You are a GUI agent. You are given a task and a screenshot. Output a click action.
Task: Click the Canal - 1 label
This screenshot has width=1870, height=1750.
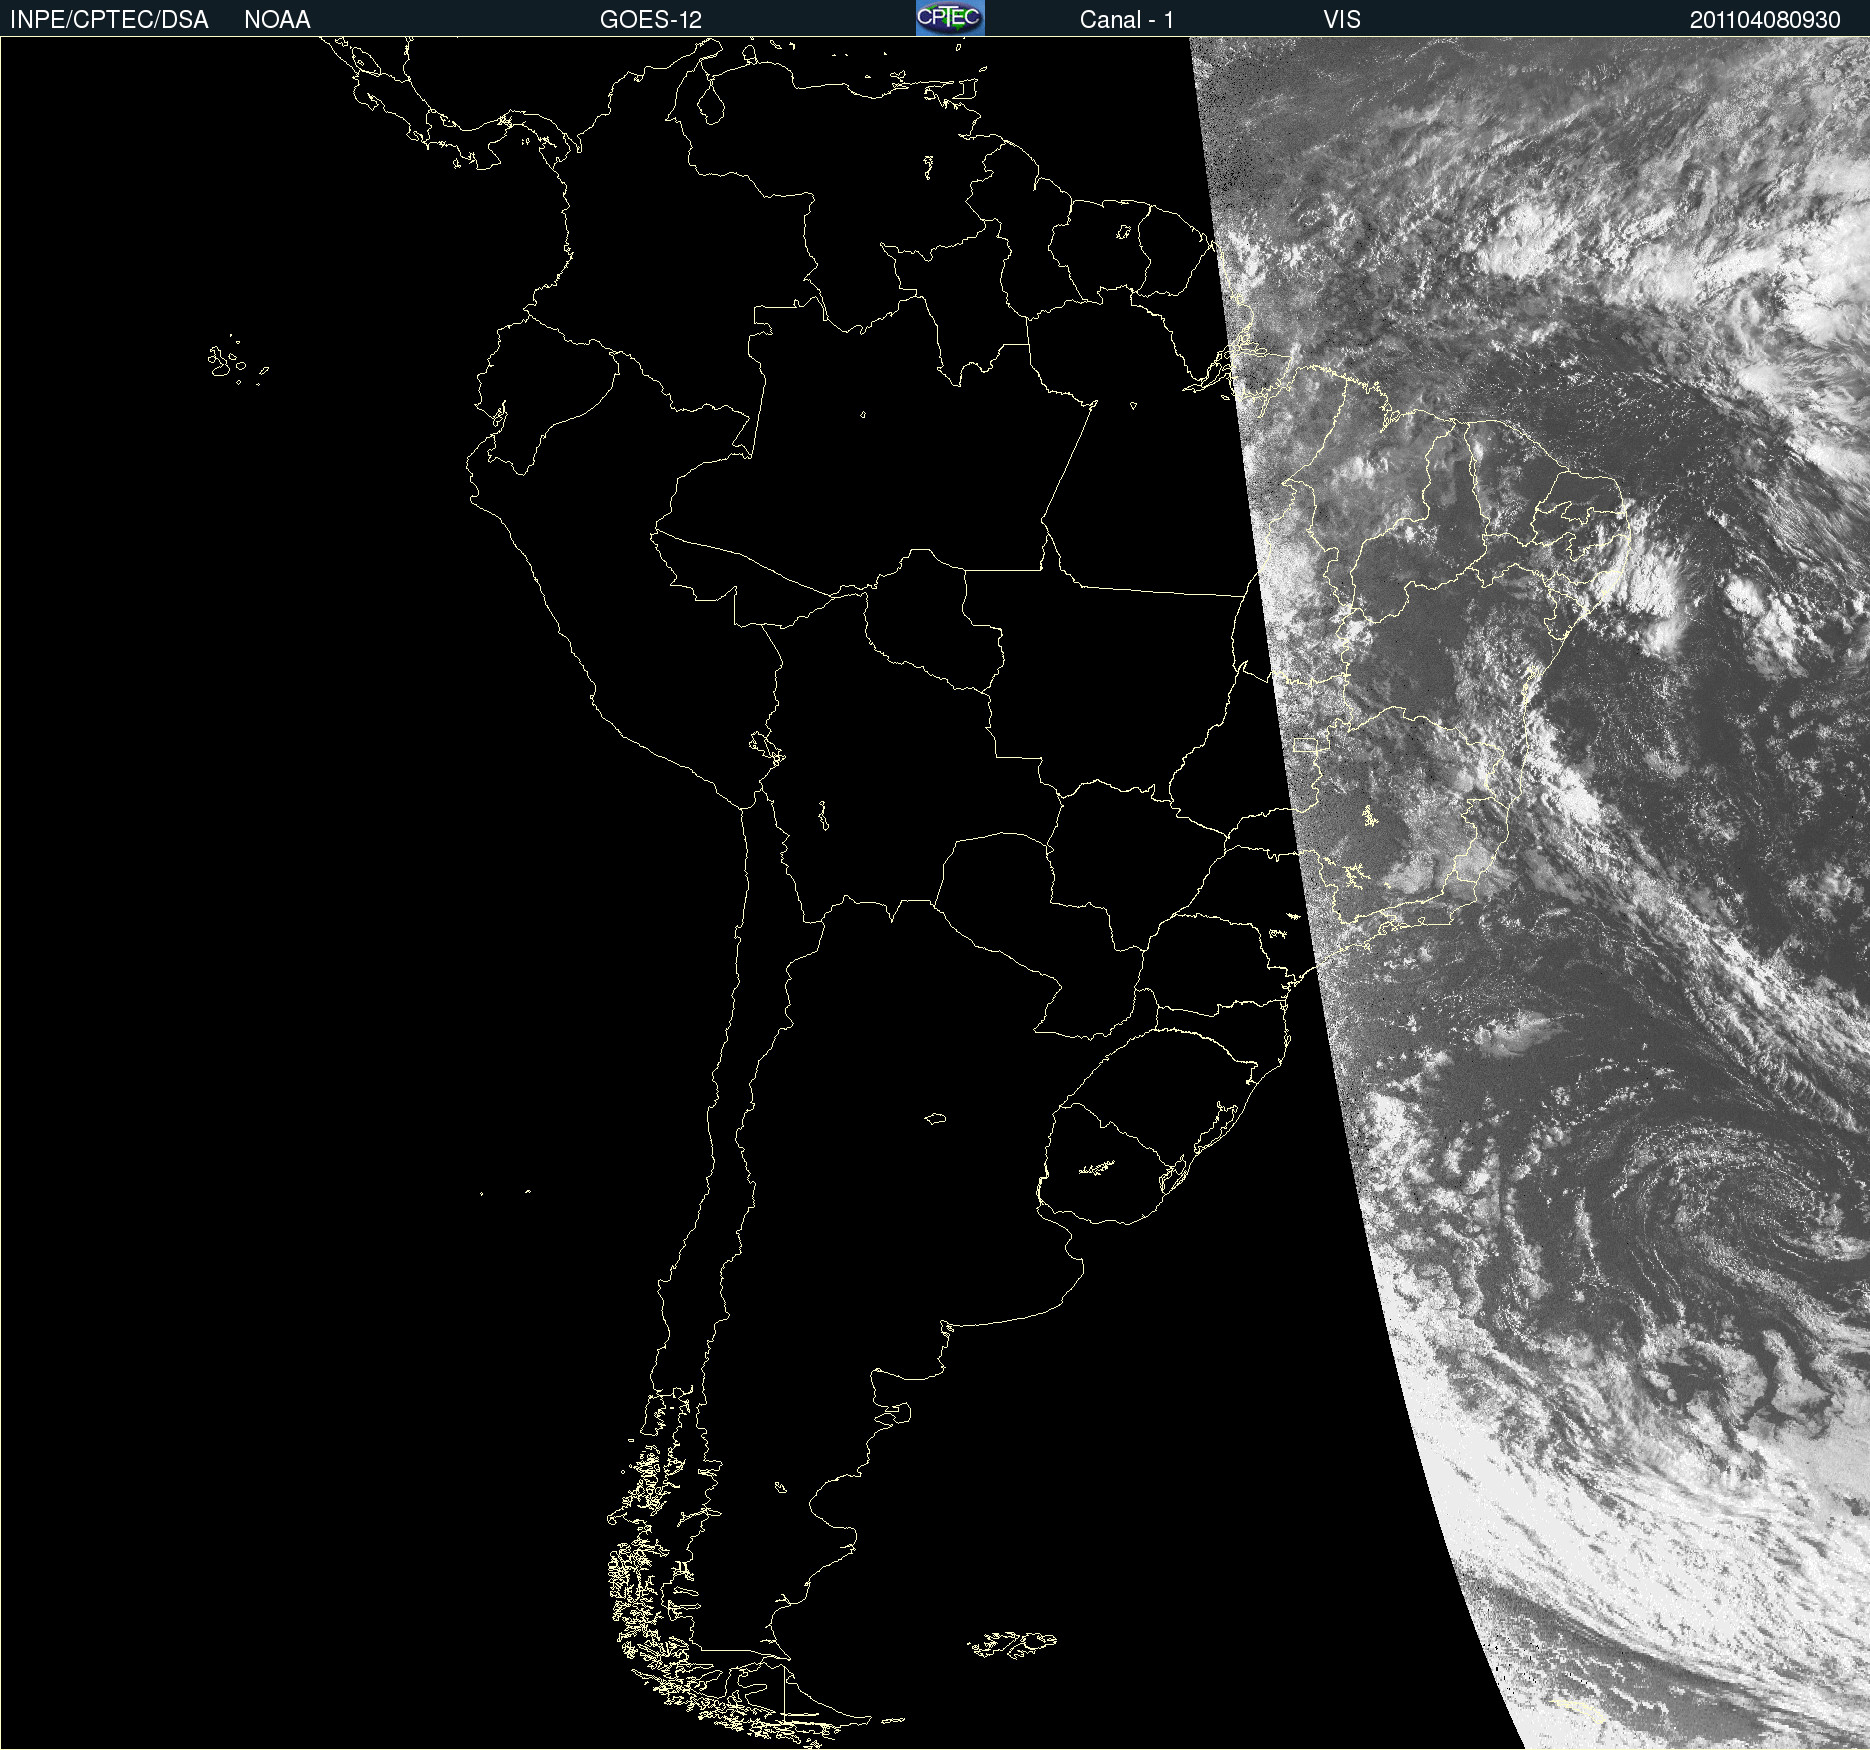[x=1127, y=20]
